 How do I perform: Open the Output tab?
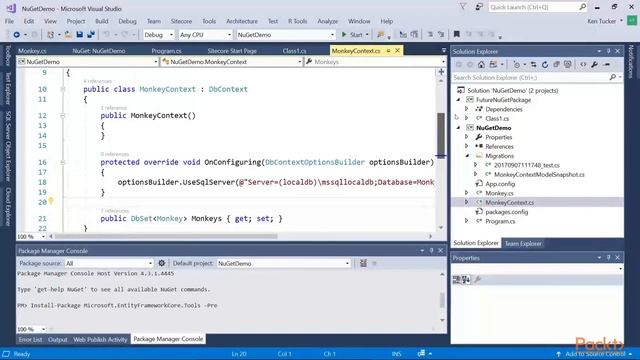pos(58,339)
